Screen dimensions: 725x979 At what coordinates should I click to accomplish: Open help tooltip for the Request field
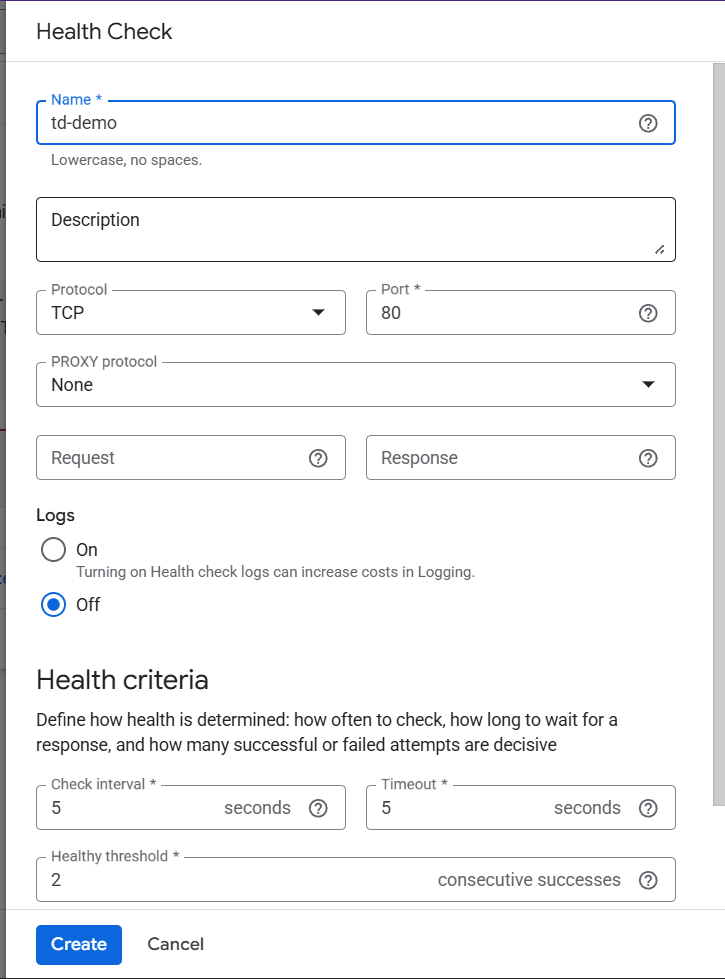coord(318,458)
